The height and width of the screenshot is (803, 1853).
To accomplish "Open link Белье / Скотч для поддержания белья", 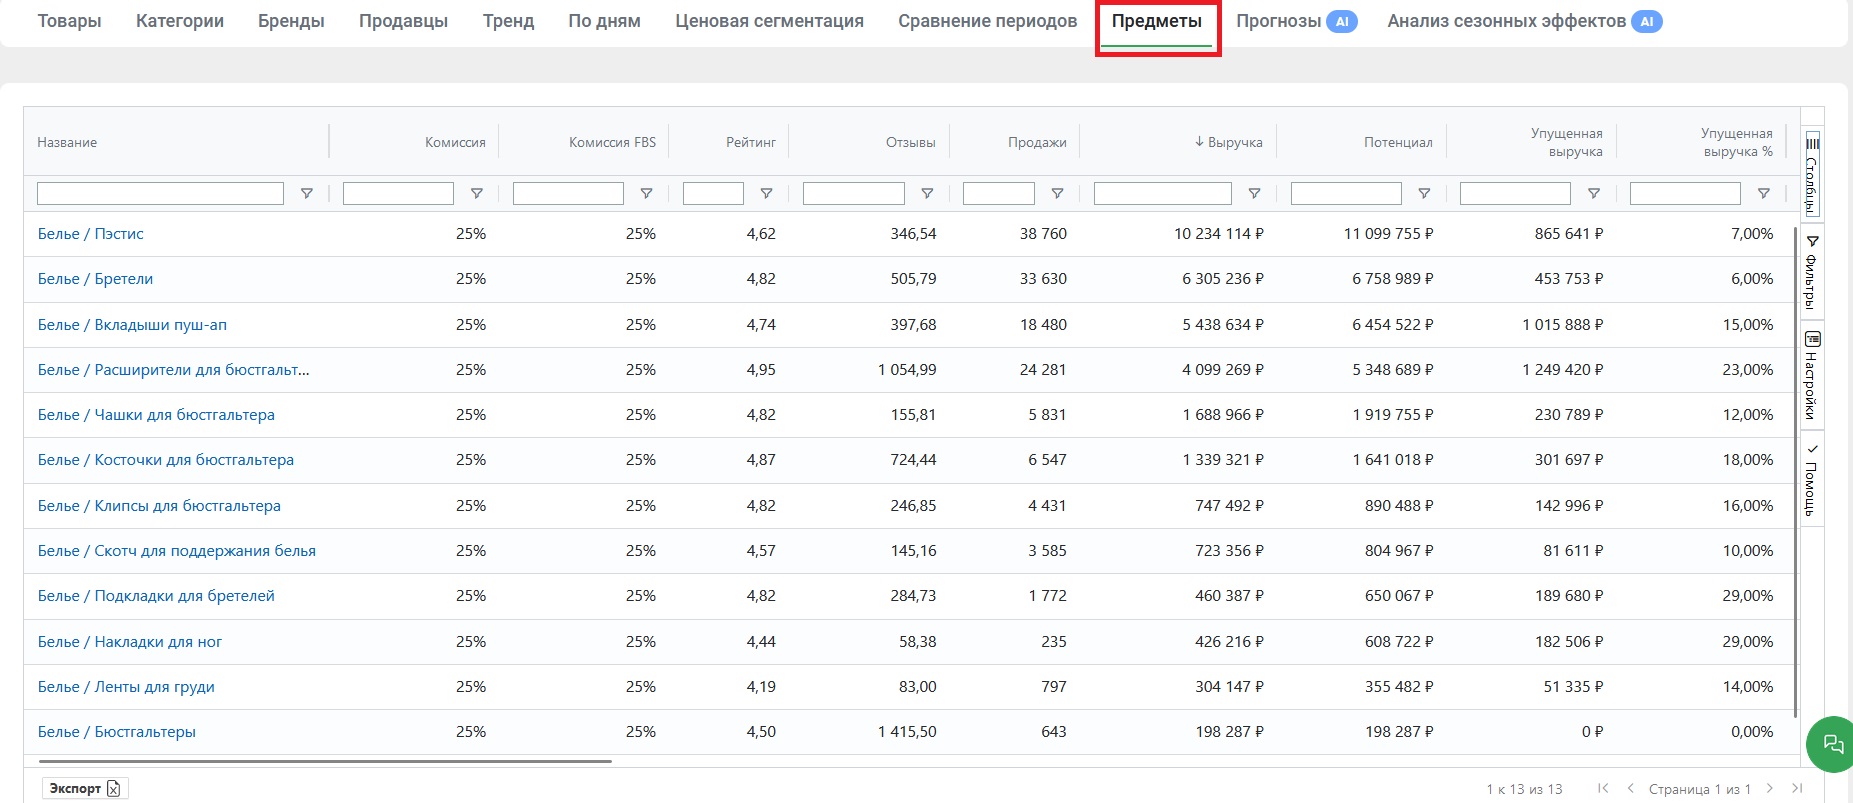I will [177, 551].
